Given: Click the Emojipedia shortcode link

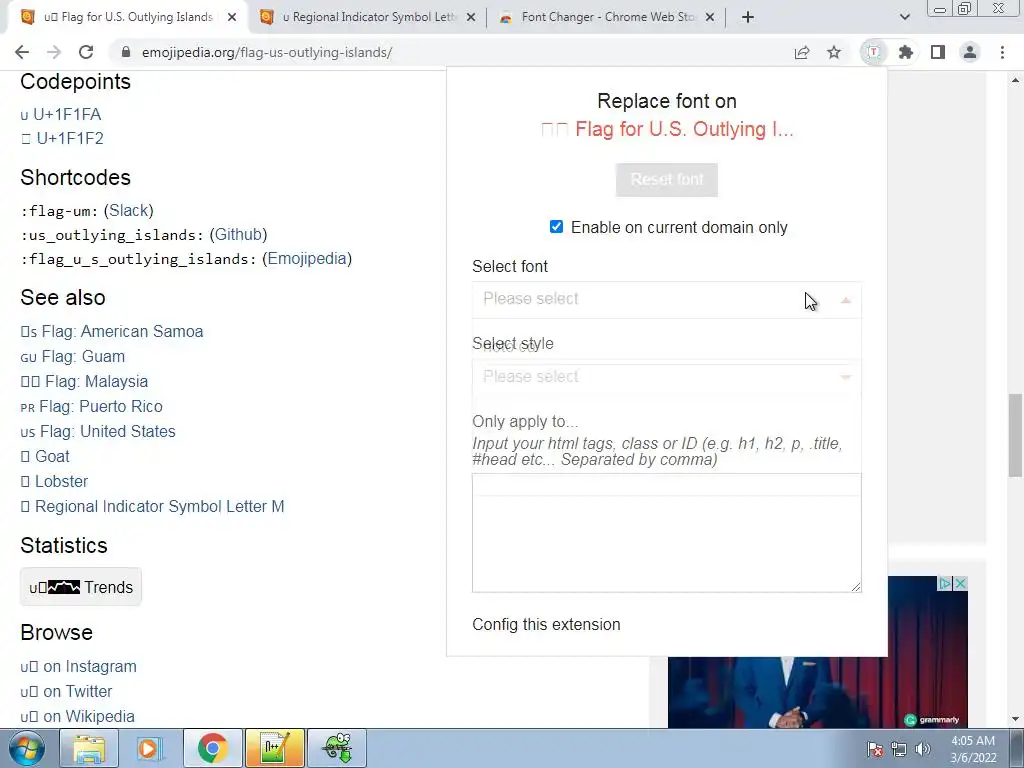Looking at the screenshot, I should 307,259.
